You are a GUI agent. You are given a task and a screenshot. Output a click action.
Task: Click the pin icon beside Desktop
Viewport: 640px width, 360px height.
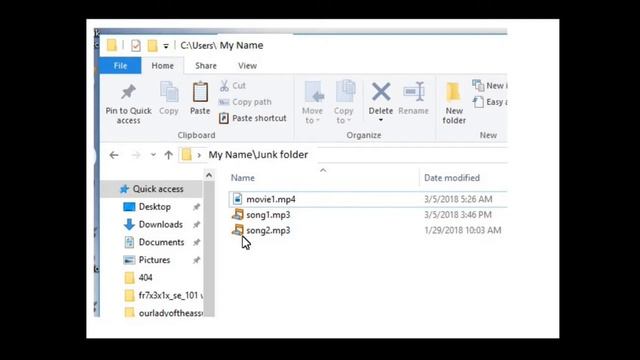pos(196,207)
